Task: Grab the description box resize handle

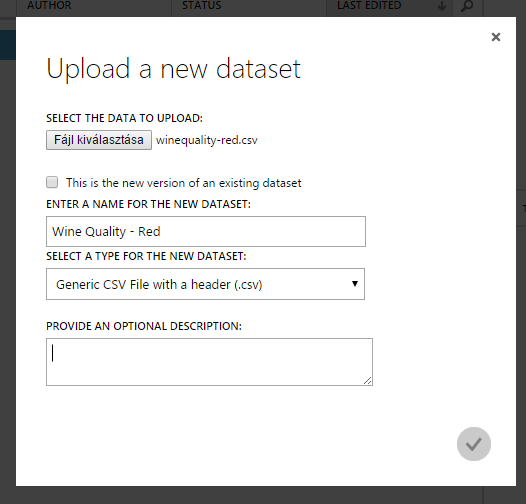Action: (x=368, y=381)
